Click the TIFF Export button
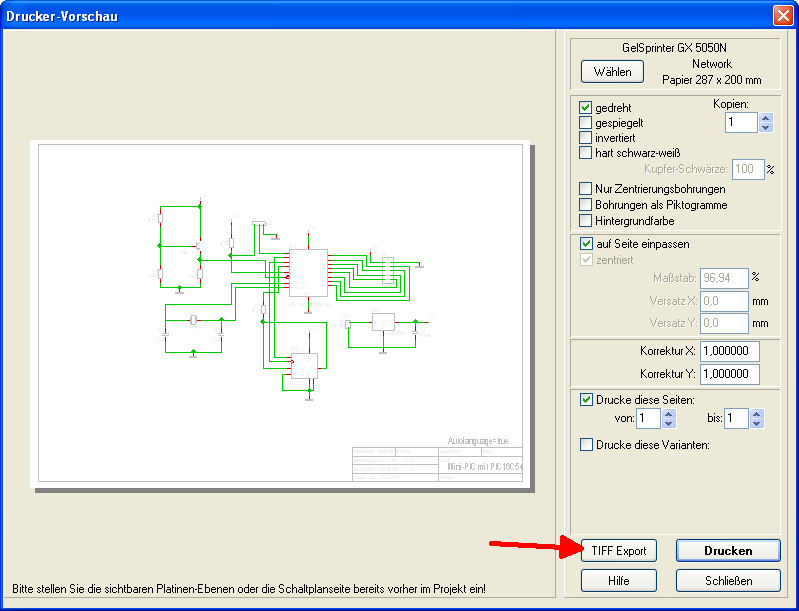799x611 pixels. click(x=618, y=550)
